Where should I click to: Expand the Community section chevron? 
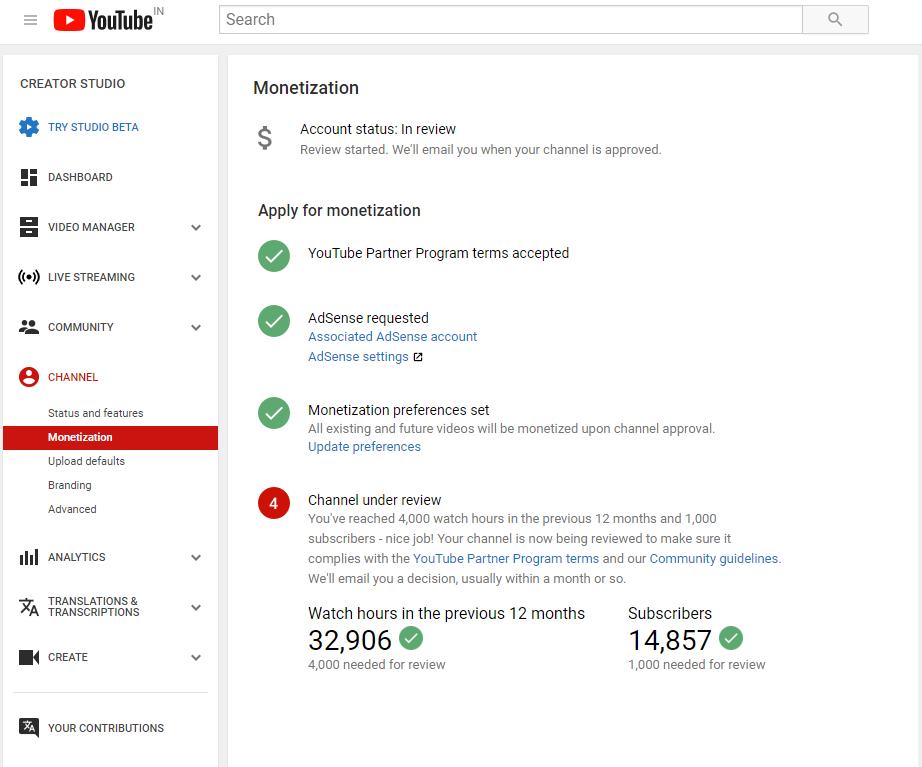(x=196, y=328)
